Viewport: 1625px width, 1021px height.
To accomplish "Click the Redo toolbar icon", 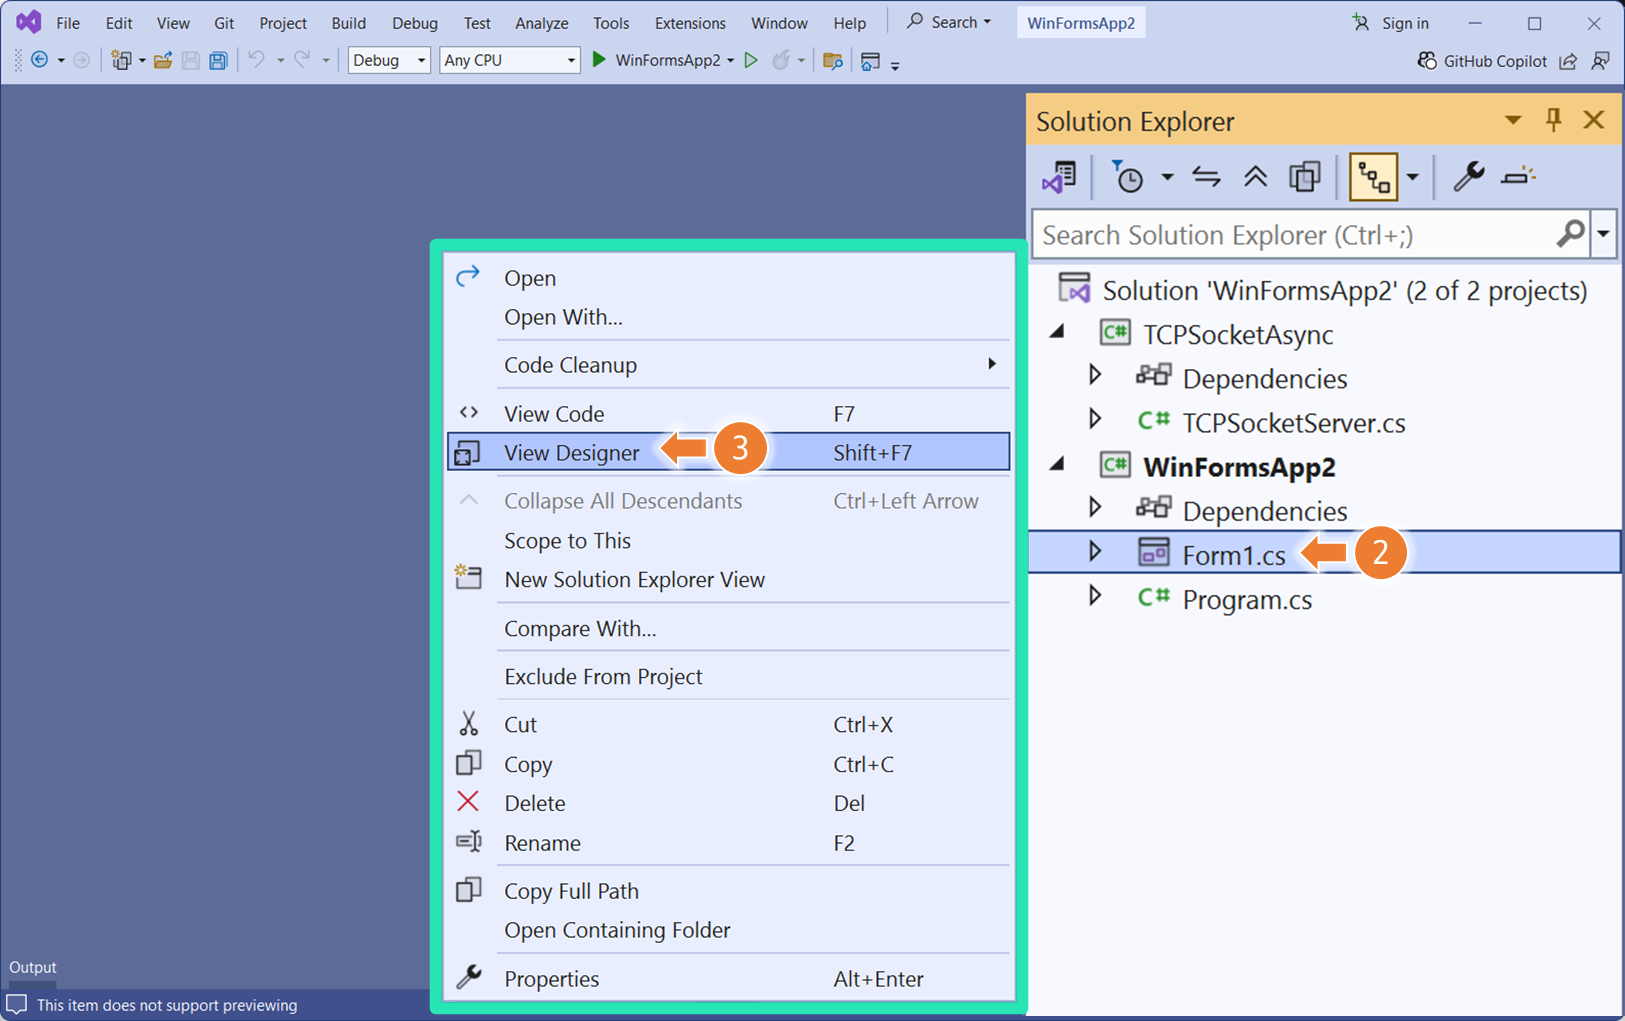I will tap(302, 60).
